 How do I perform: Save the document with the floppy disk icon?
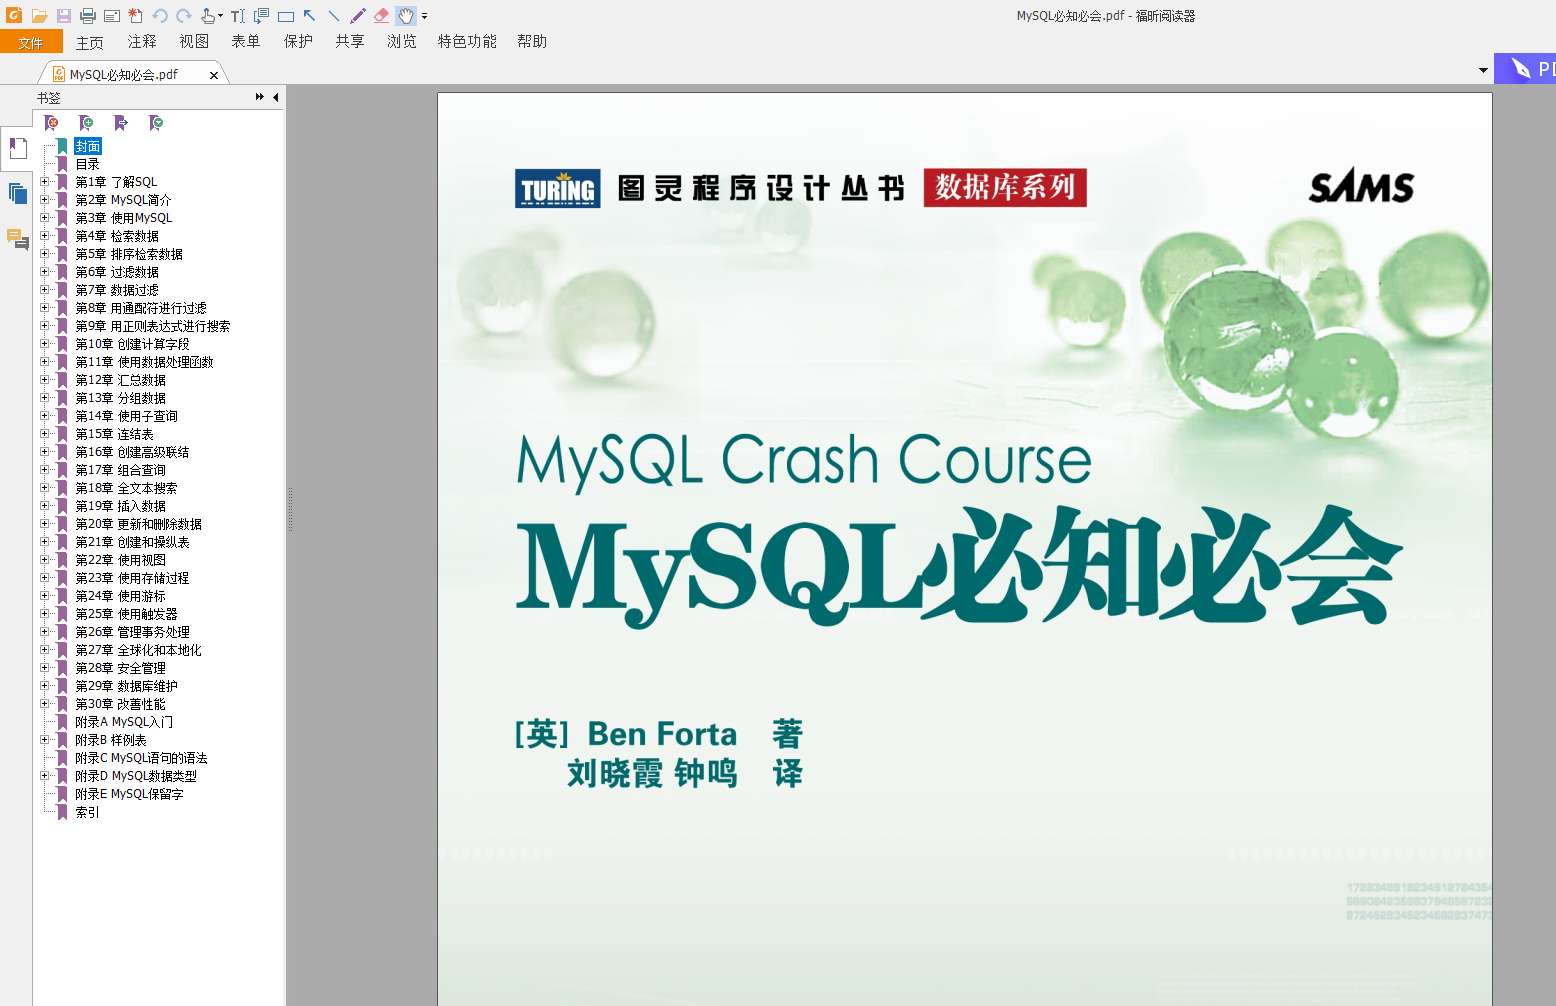click(x=63, y=16)
